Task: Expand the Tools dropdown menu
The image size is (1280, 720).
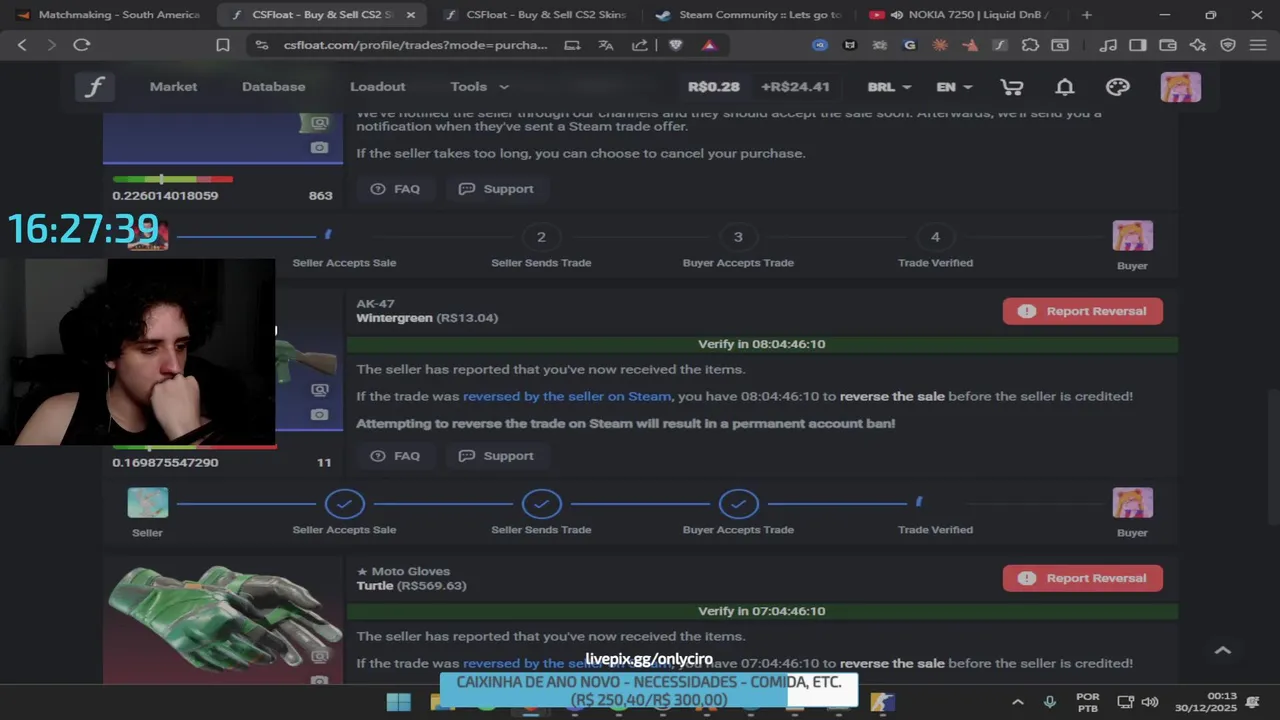Action: click(479, 87)
